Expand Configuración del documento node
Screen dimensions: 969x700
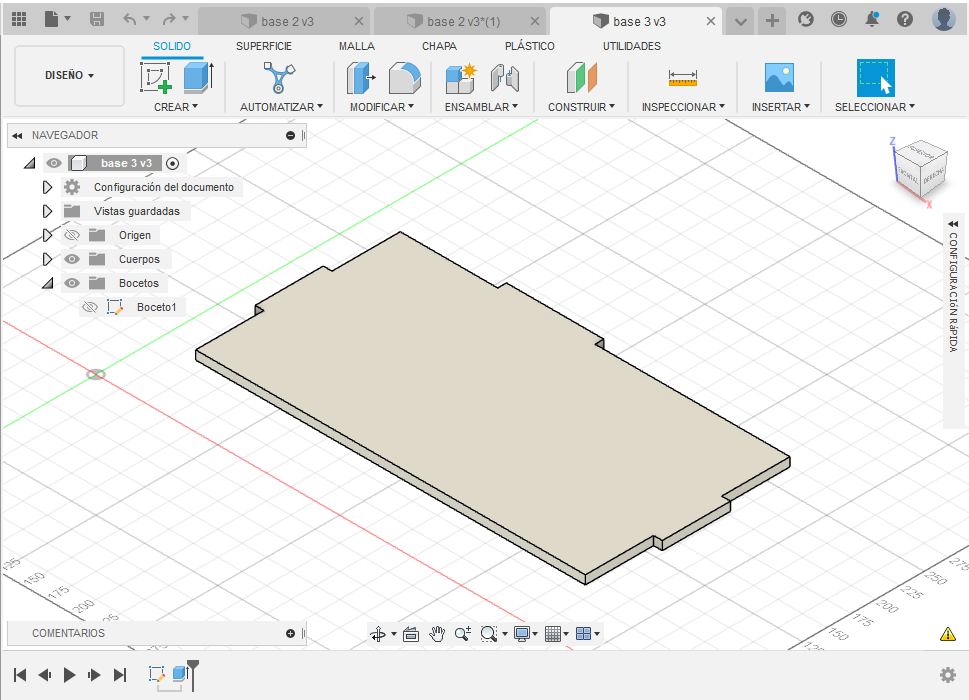point(47,187)
